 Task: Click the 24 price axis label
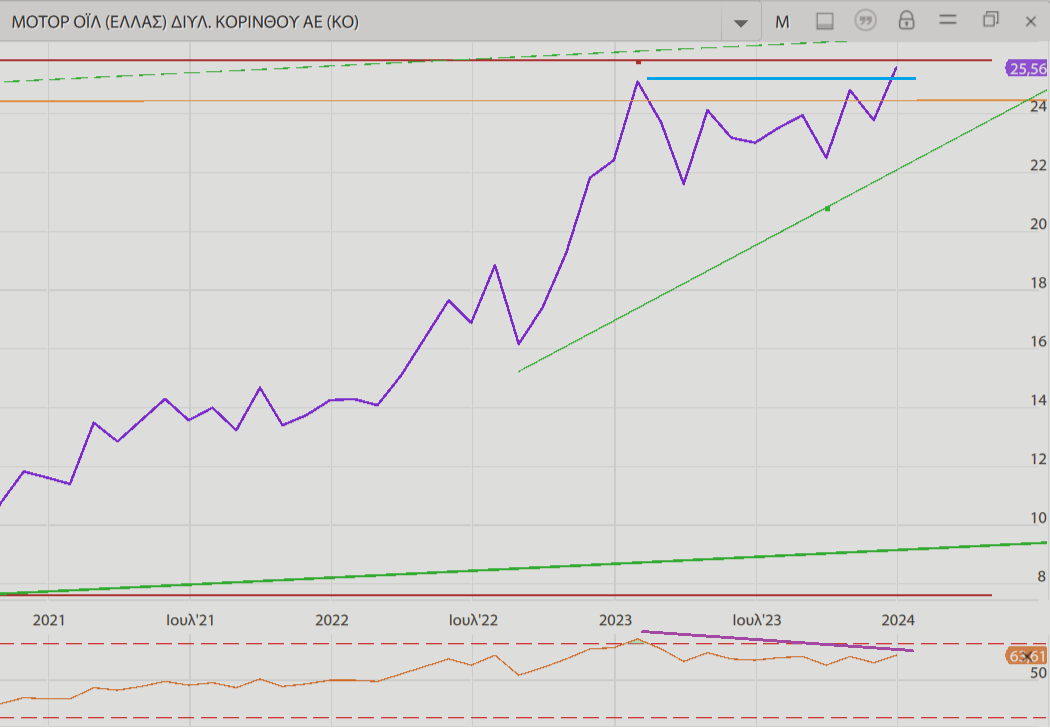(1038, 106)
